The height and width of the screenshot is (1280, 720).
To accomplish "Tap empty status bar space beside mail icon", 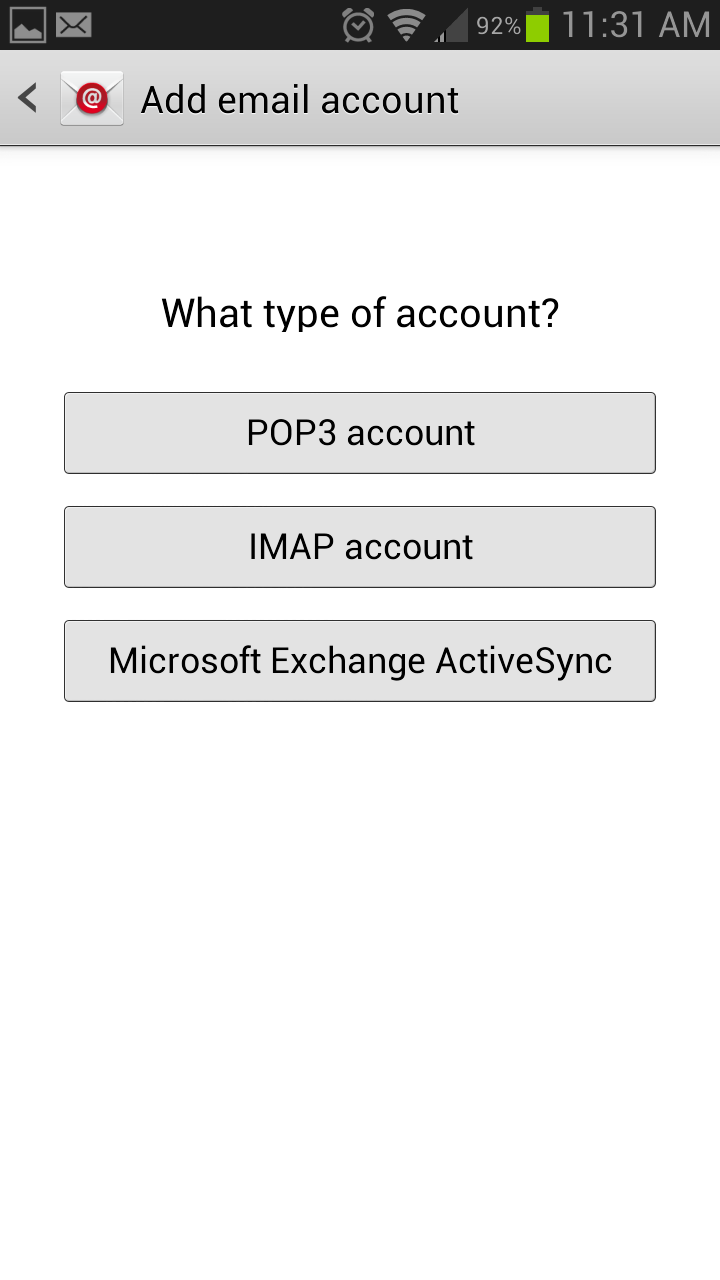I will point(215,25).
